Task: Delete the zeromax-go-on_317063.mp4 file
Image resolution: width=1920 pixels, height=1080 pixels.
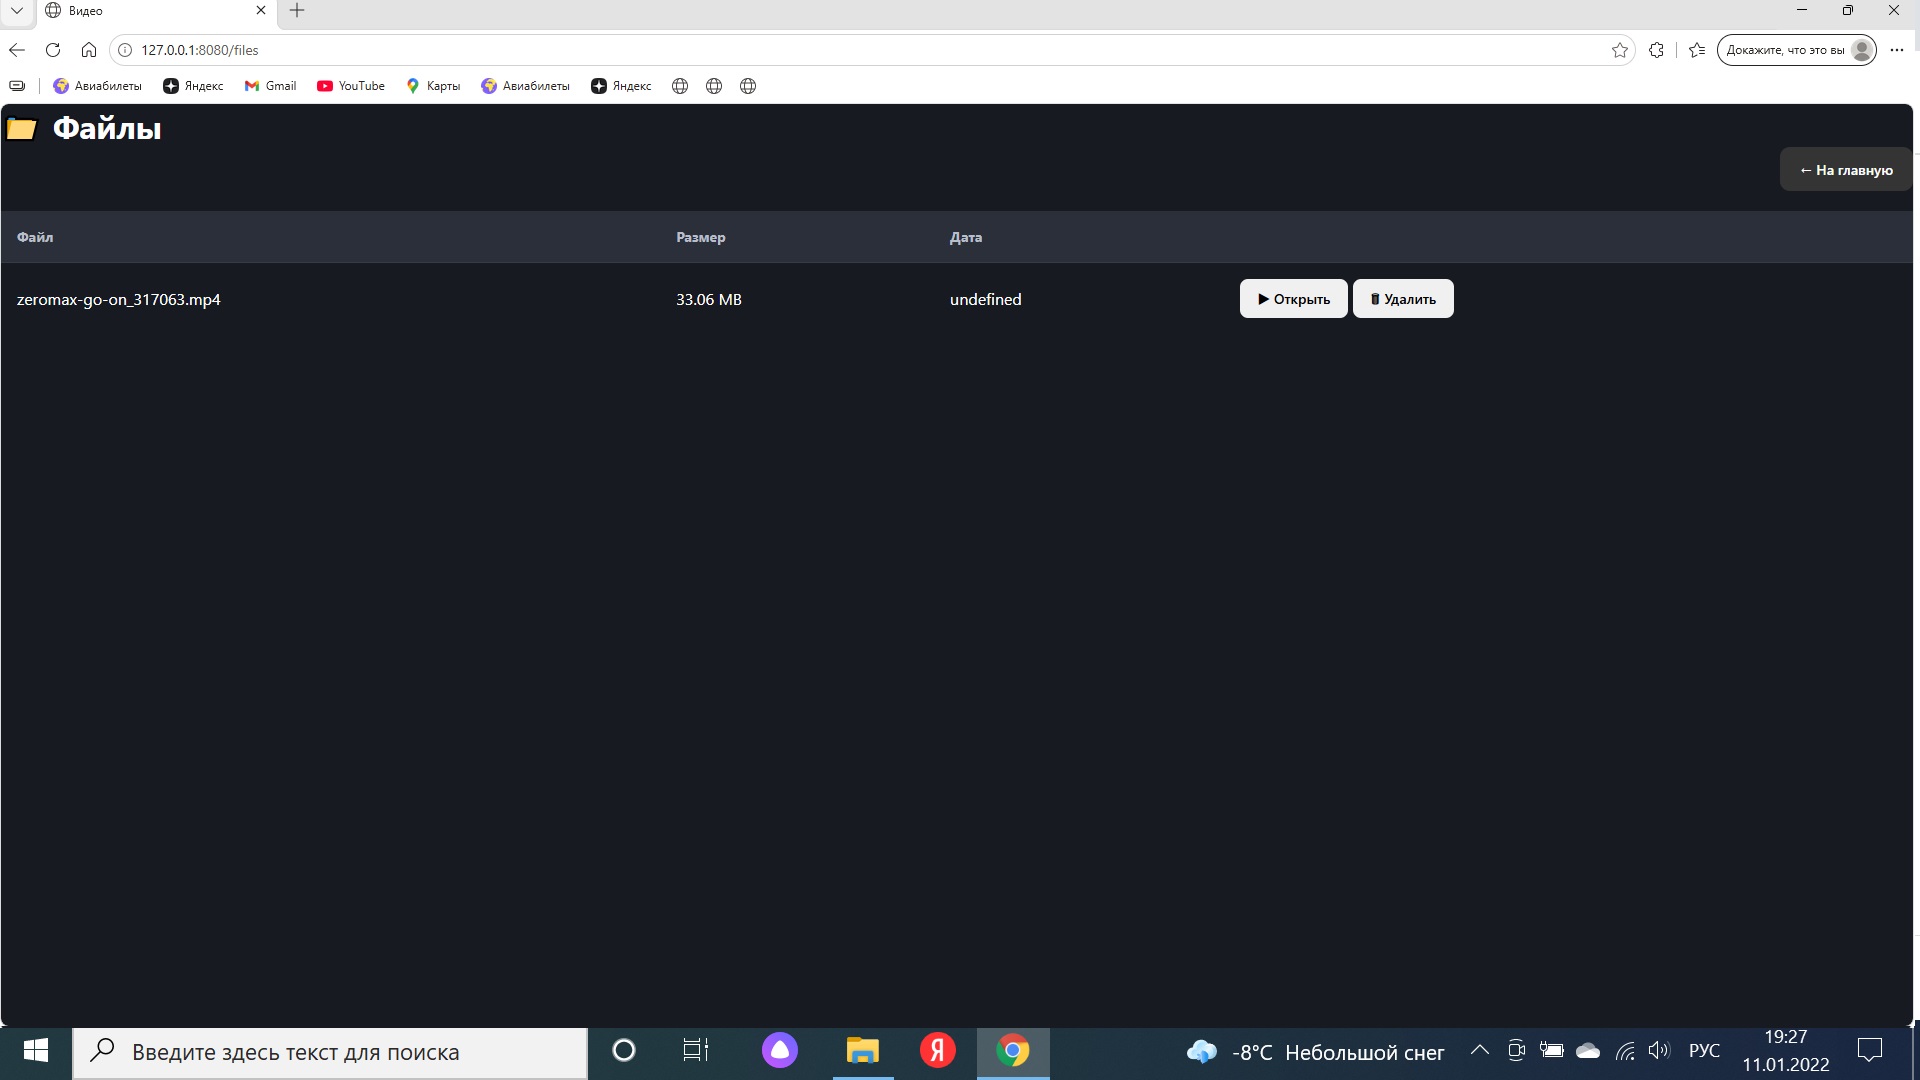Action: [1403, 299]
